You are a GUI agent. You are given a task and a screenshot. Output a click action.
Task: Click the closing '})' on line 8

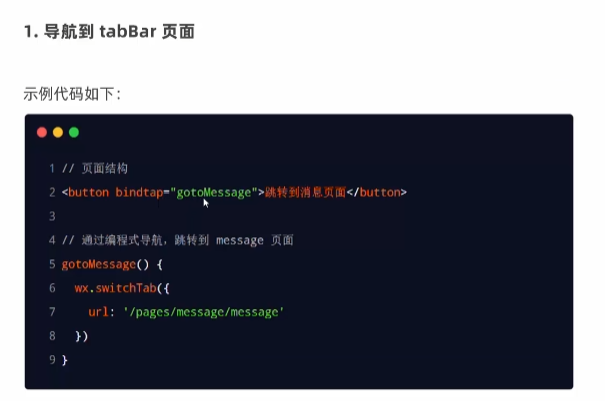pyautogui.click(x=81, y=336)
